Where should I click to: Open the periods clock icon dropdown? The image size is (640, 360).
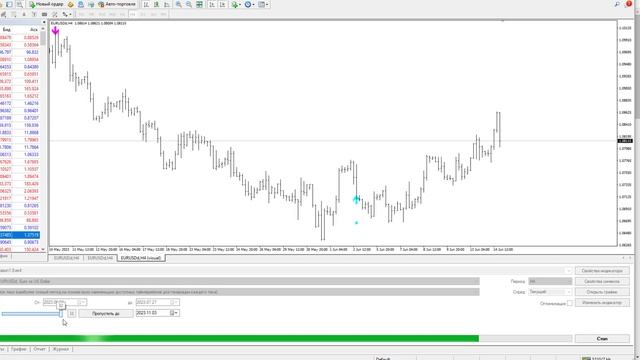click(x=249, y=4)
